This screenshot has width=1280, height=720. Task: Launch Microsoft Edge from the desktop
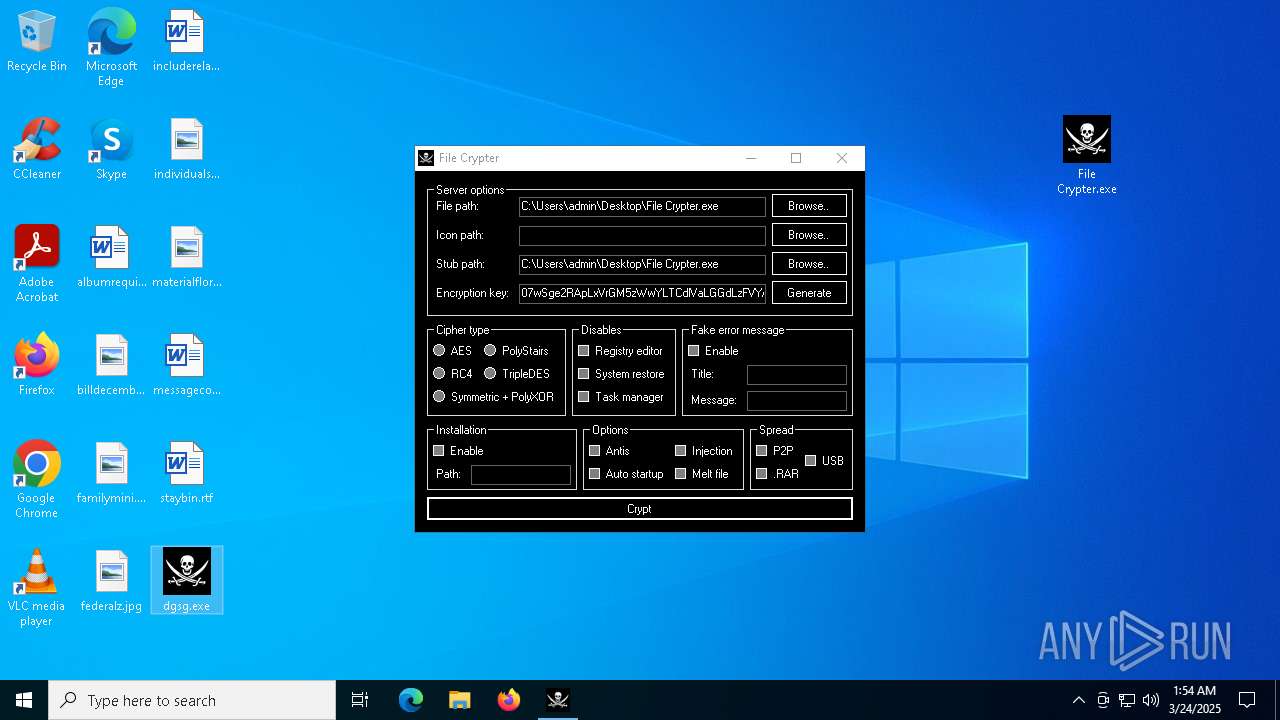(111, 48)
